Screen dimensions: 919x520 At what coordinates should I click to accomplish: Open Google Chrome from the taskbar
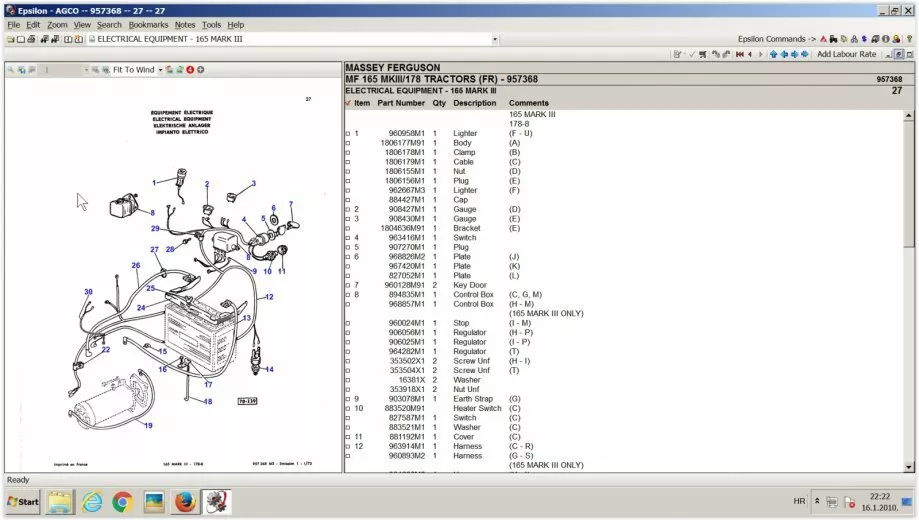(x=122, y=502)
